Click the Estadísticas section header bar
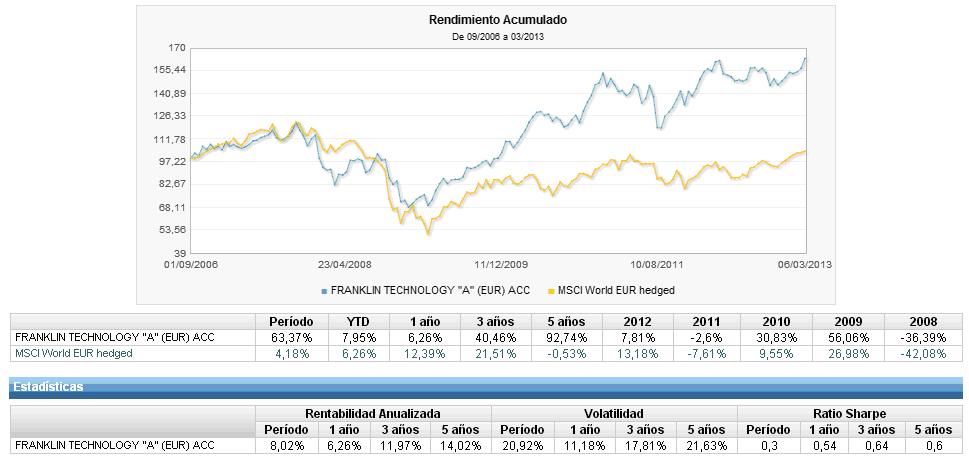Image resolution: width=969 pixels, height=462 pixels. tap(484, 386)
